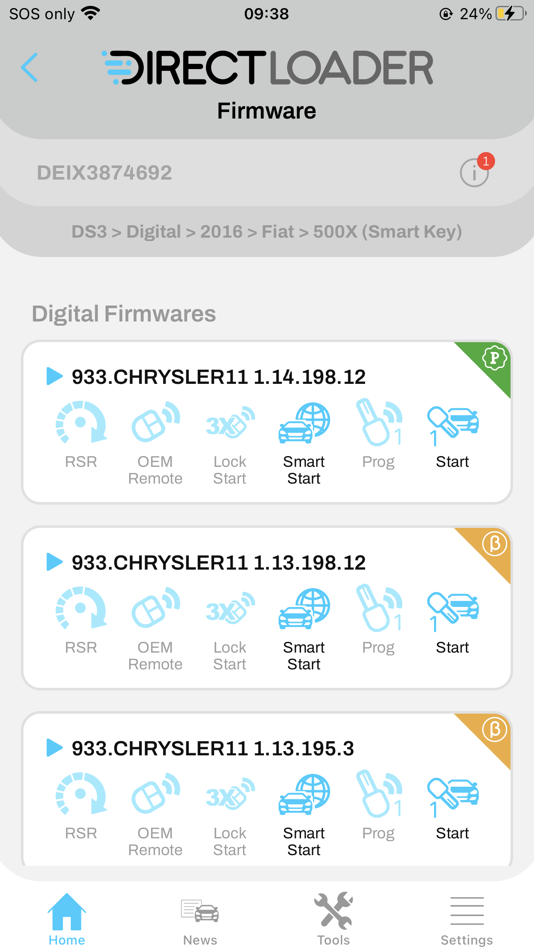
Task: Open the info icon with red badge
Action: tap(476, 171)
